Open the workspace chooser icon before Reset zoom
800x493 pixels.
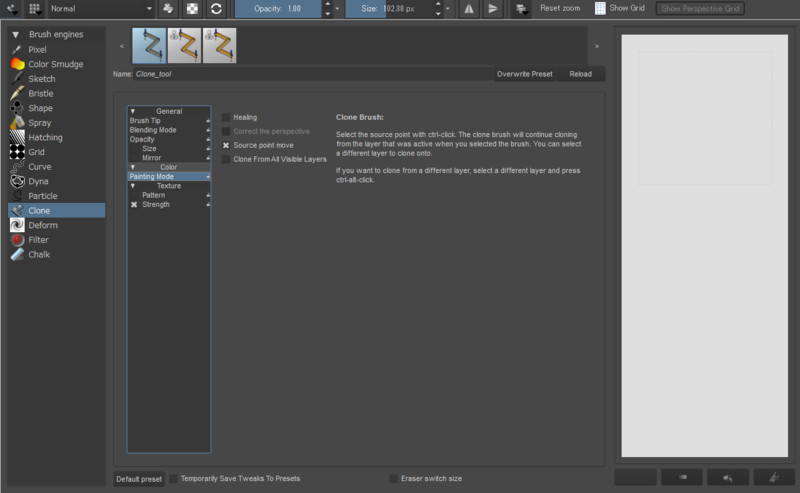(521, 9)
